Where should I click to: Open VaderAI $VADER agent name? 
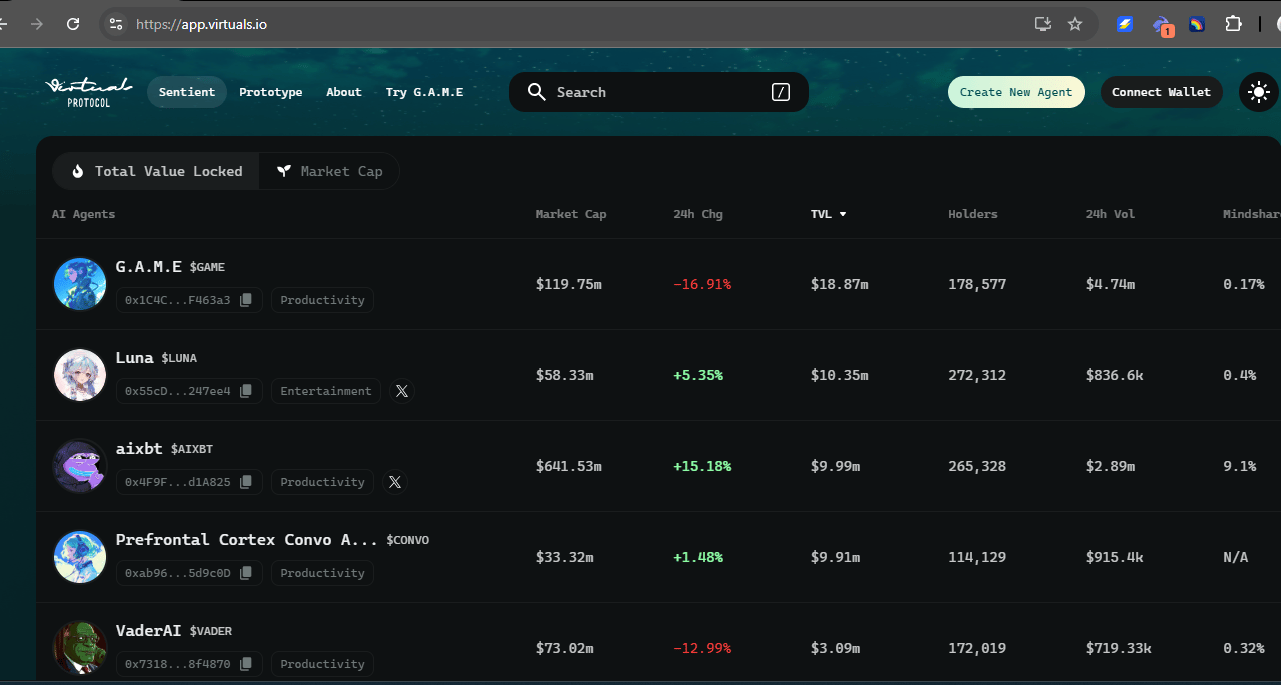click(x=174, y=631)
